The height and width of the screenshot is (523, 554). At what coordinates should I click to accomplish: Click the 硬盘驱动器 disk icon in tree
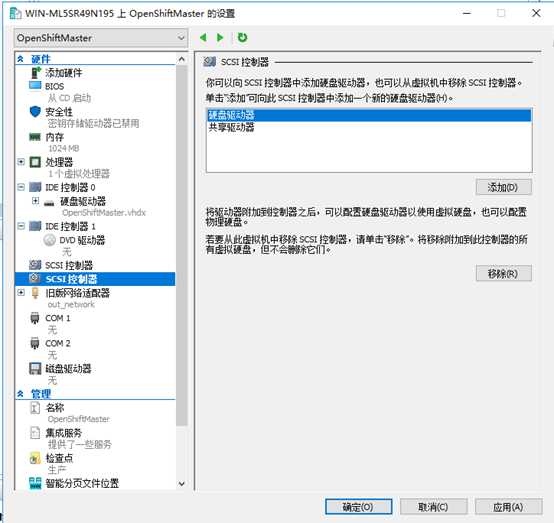[x=49, y=202]
